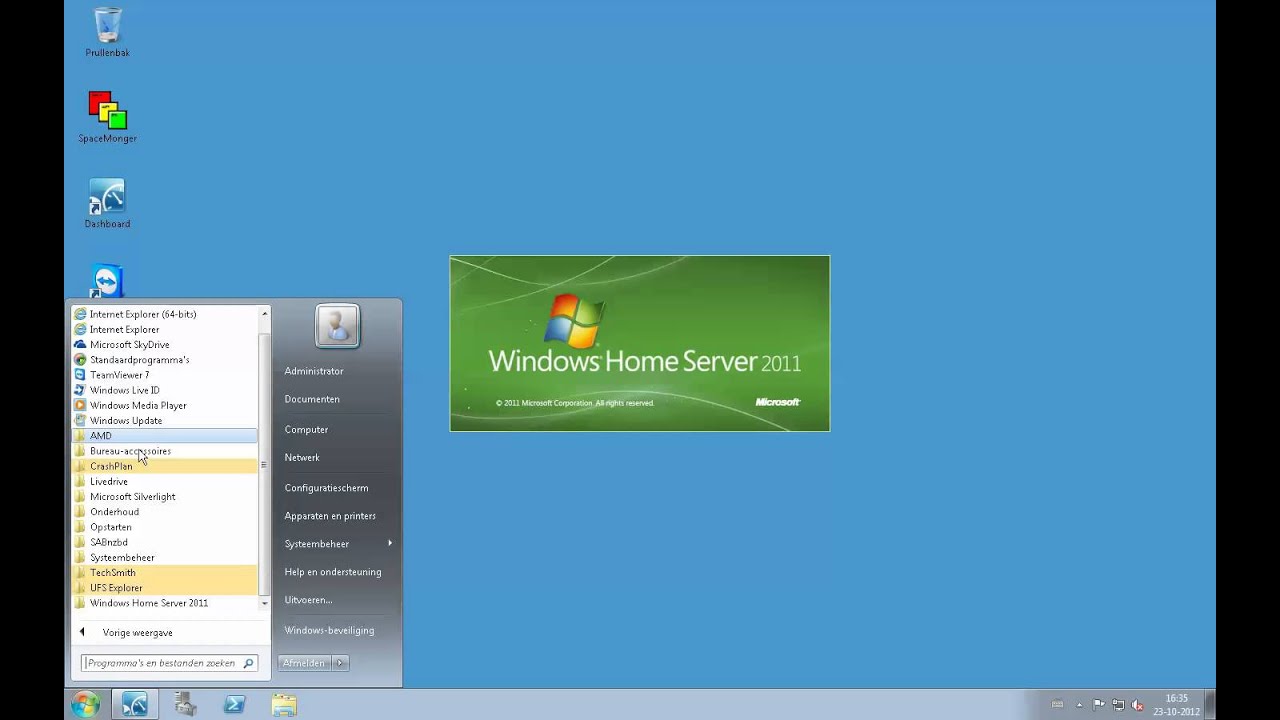
Task: Launch Internet Explorer (64-bits)
Action: point(165,314)
